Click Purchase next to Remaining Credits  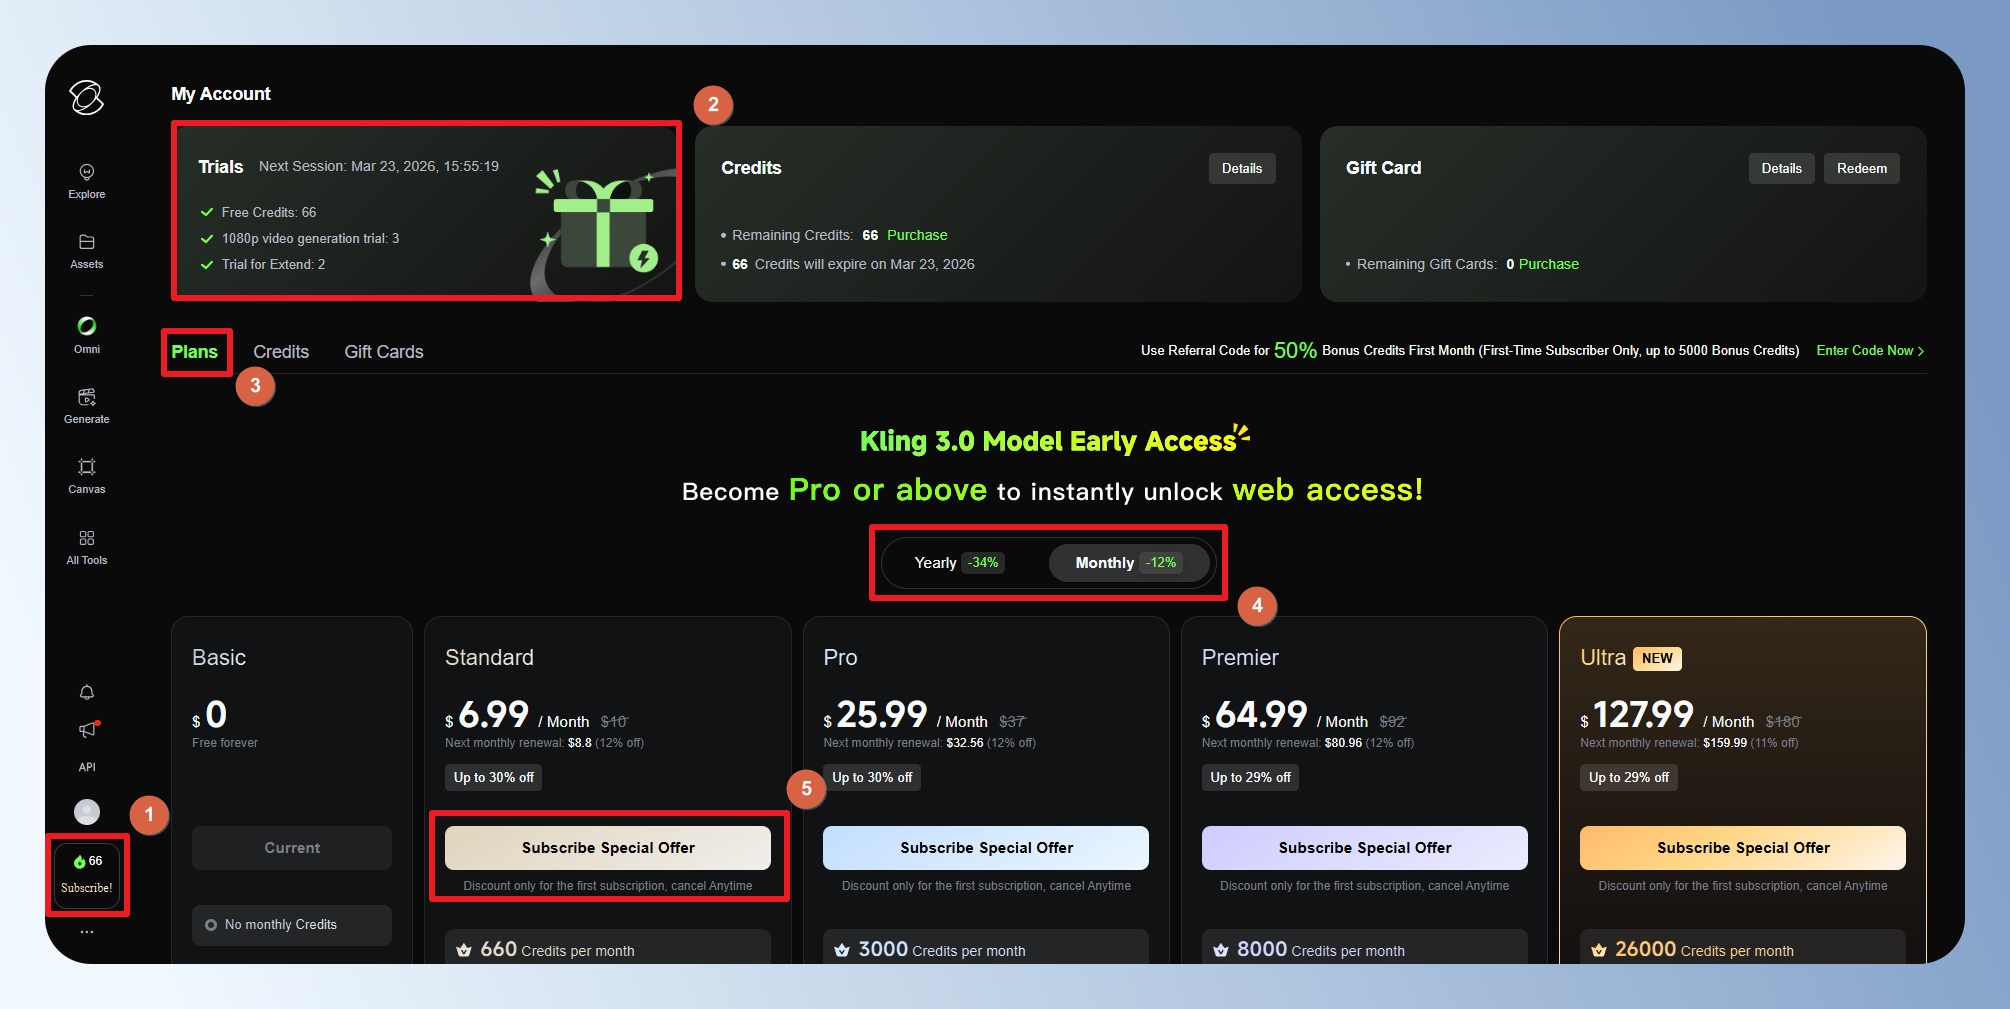click(x=917, y=235)
